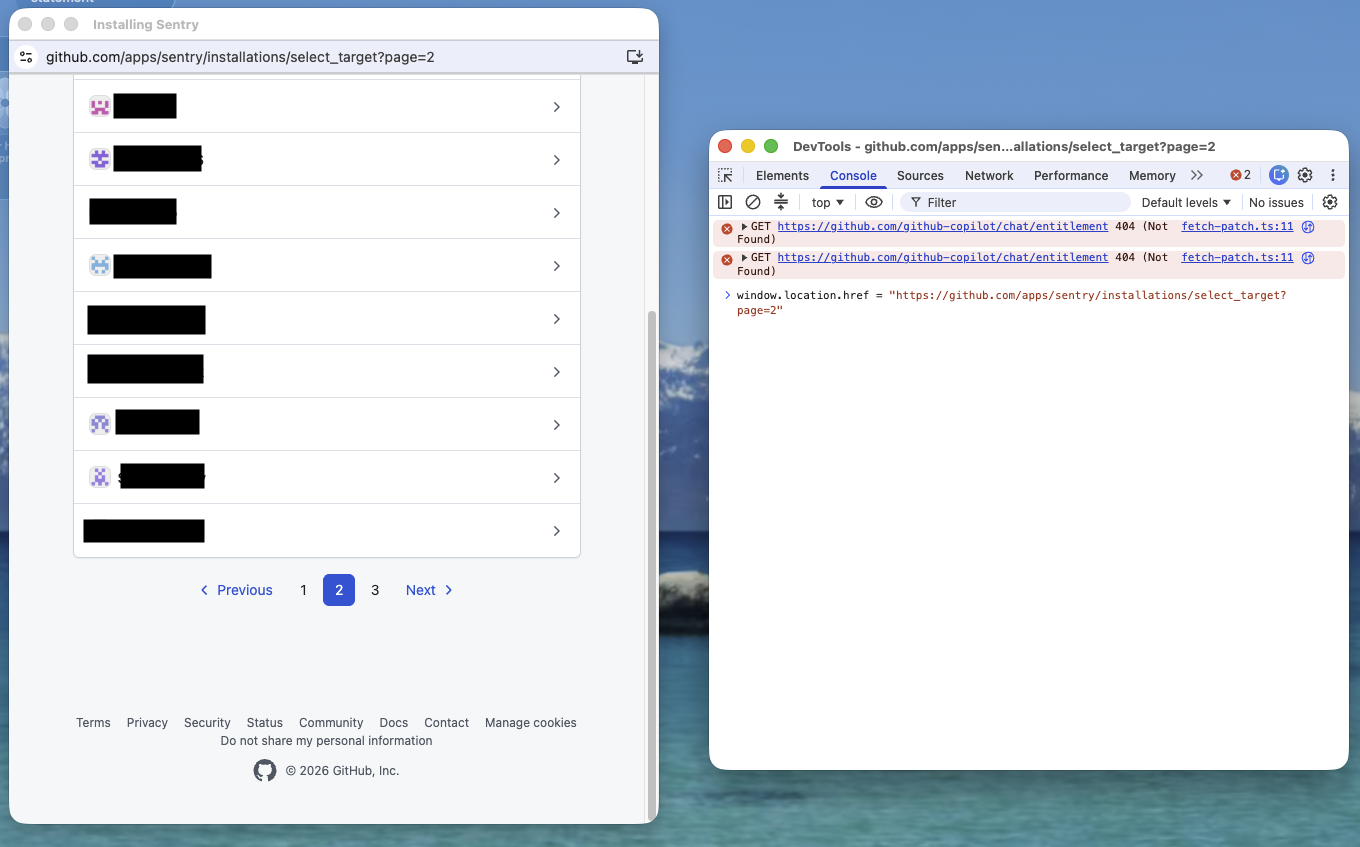
Task: Click the arrows-and-lines icon next to clear console
Action: [781, 202]
